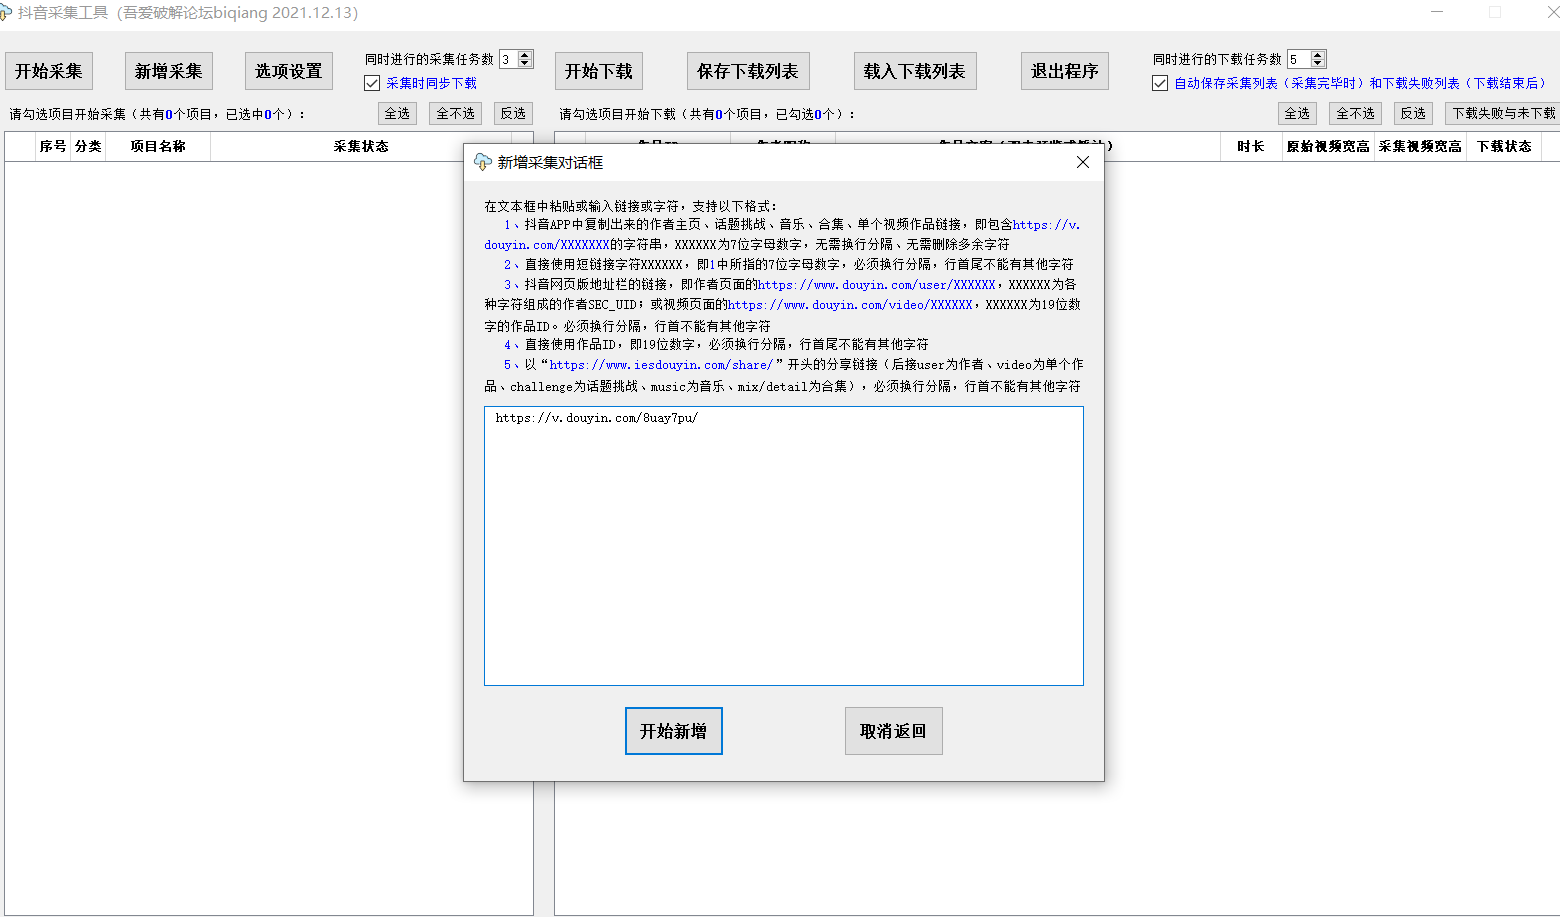
Task: Click inside the link input text box
Action: (x=783, y=550)
